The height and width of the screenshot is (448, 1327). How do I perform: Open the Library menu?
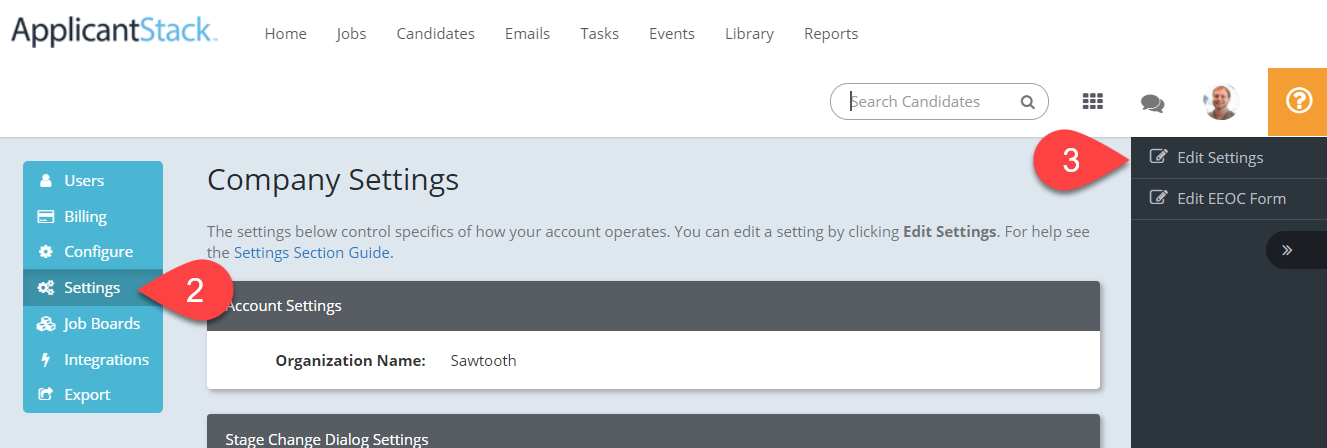[x=749, y=33]
